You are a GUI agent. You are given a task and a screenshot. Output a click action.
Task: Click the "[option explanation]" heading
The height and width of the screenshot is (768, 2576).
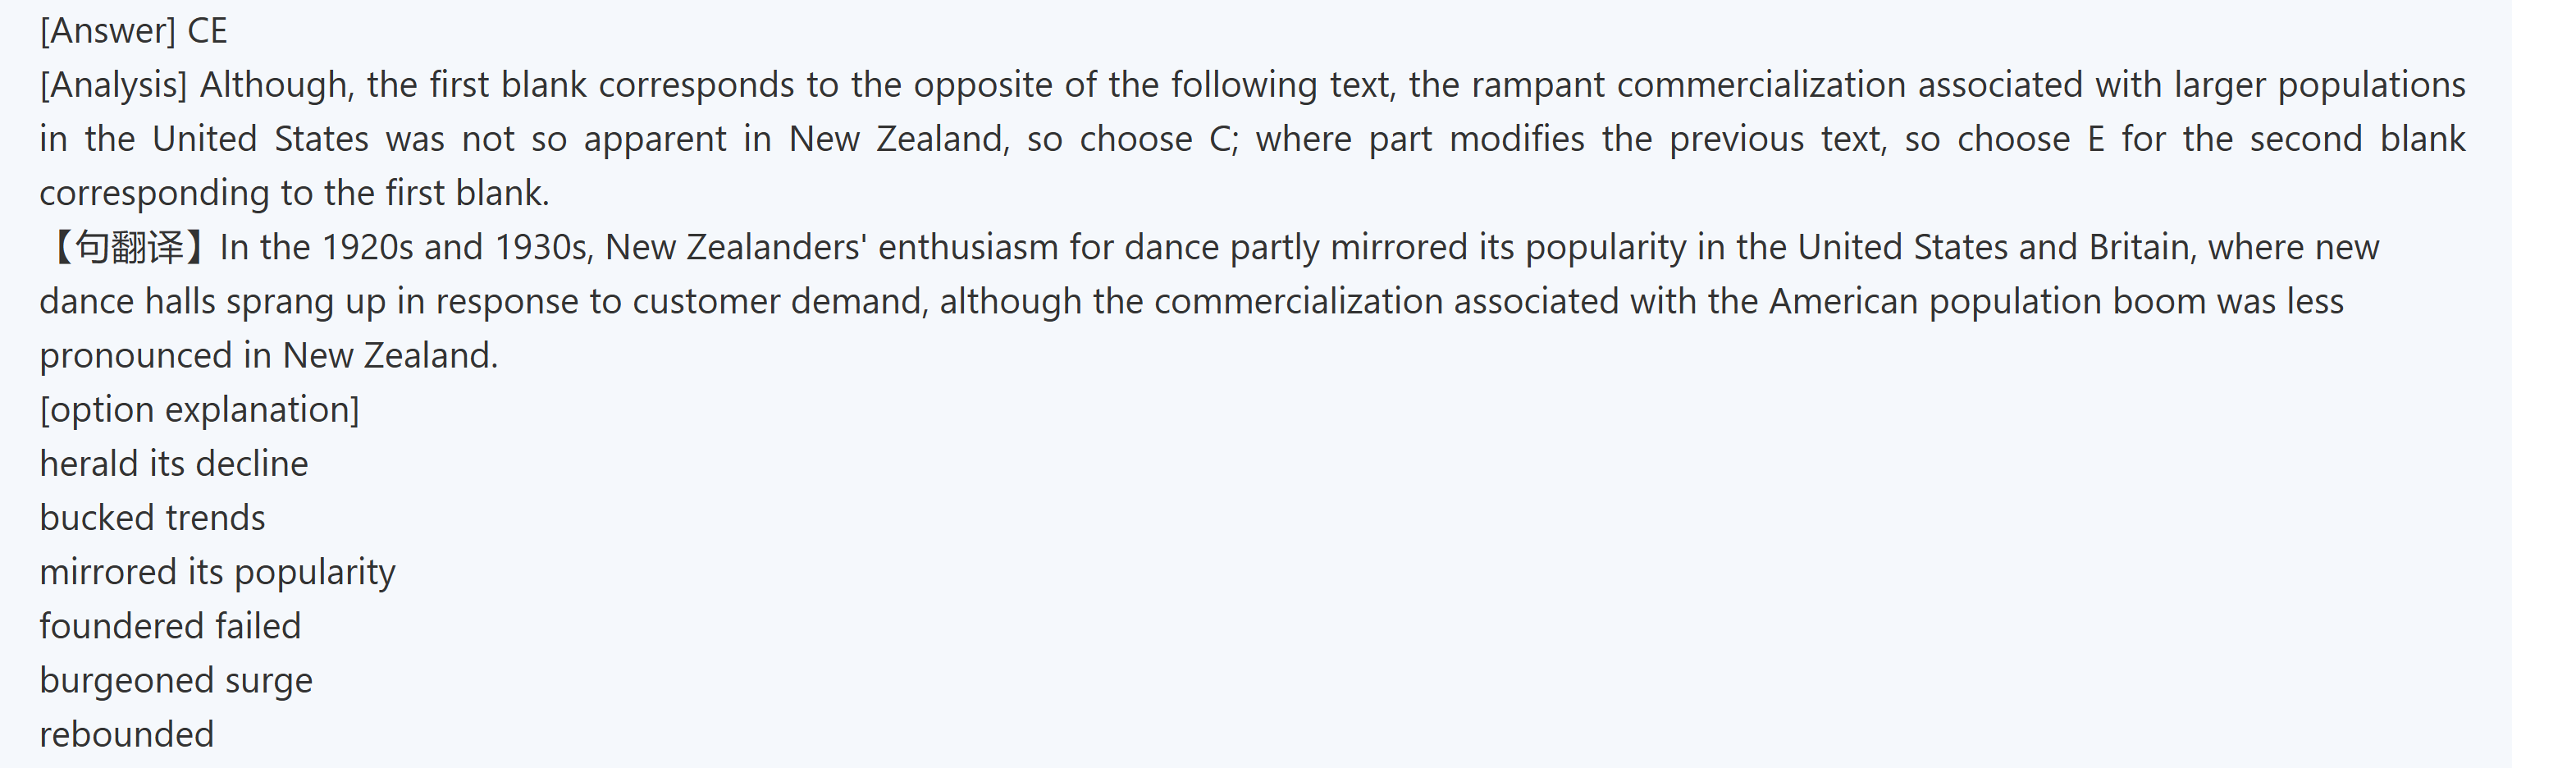[x=199, y=410]
